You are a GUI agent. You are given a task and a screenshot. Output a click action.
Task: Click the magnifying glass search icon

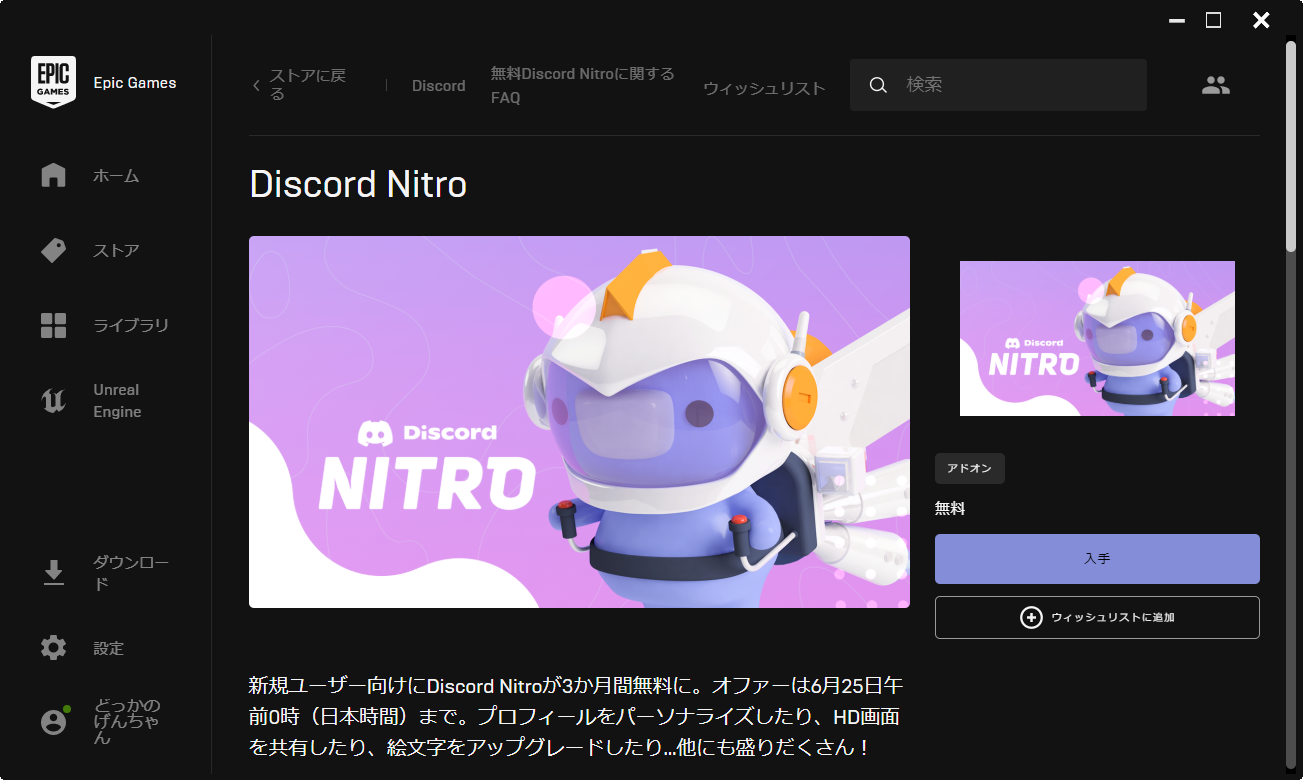[878, 86]
